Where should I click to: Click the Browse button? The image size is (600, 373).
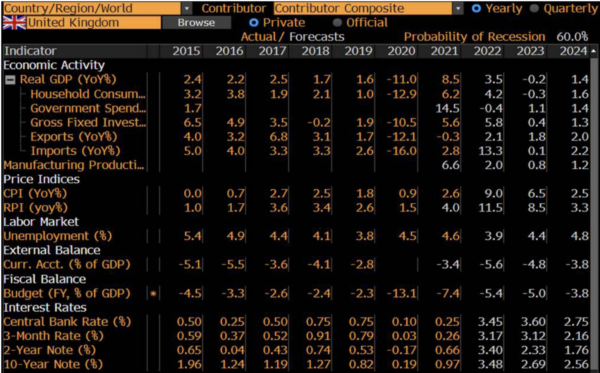click(196, 23)
